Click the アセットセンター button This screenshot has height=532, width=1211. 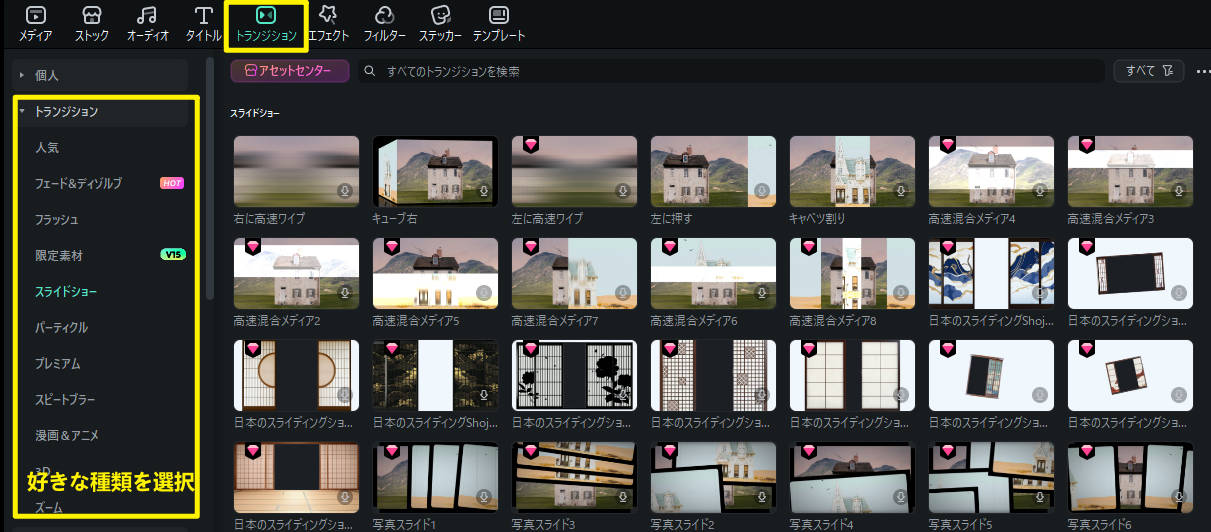coord(289,71)
